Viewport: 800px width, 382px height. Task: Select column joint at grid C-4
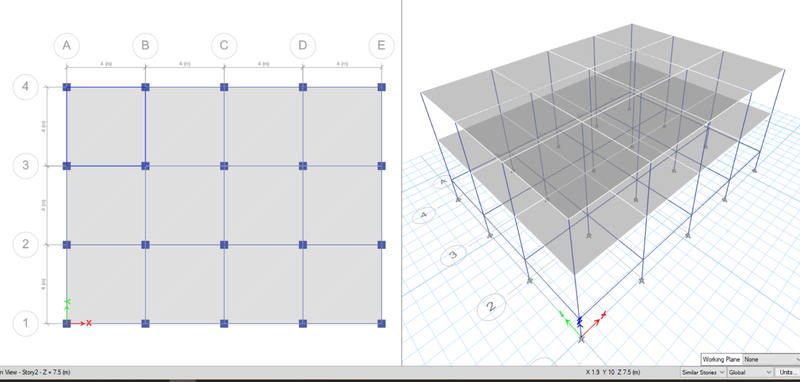pos(224,87)
